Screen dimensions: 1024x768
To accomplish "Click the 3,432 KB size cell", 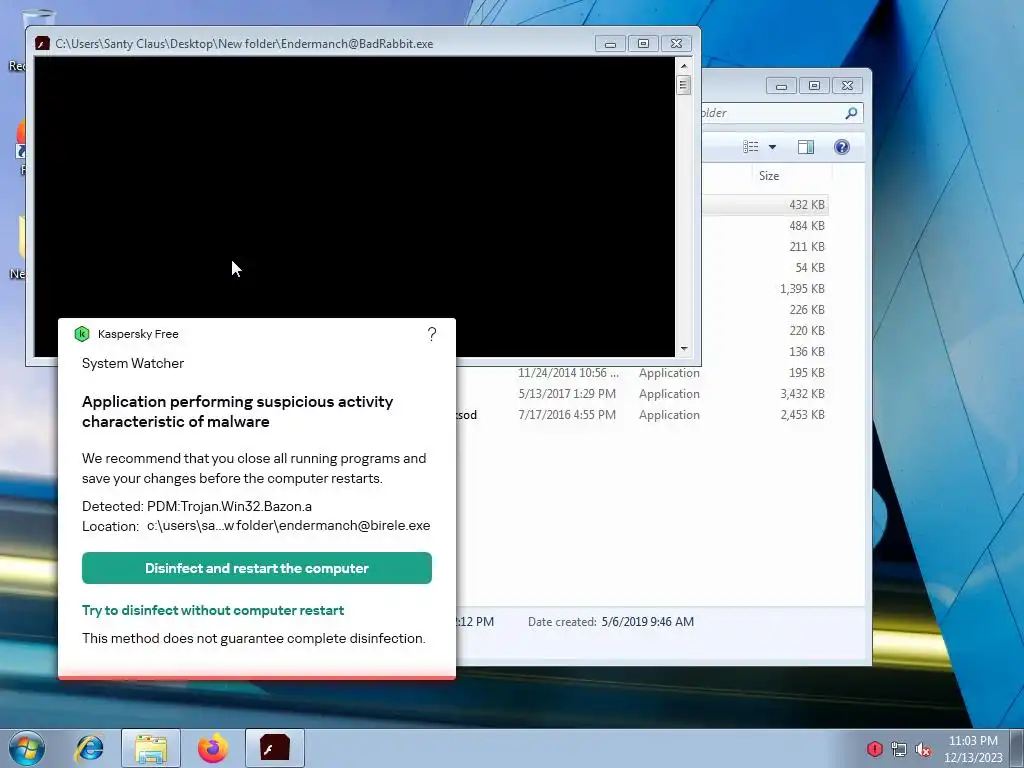I will 802,394.
